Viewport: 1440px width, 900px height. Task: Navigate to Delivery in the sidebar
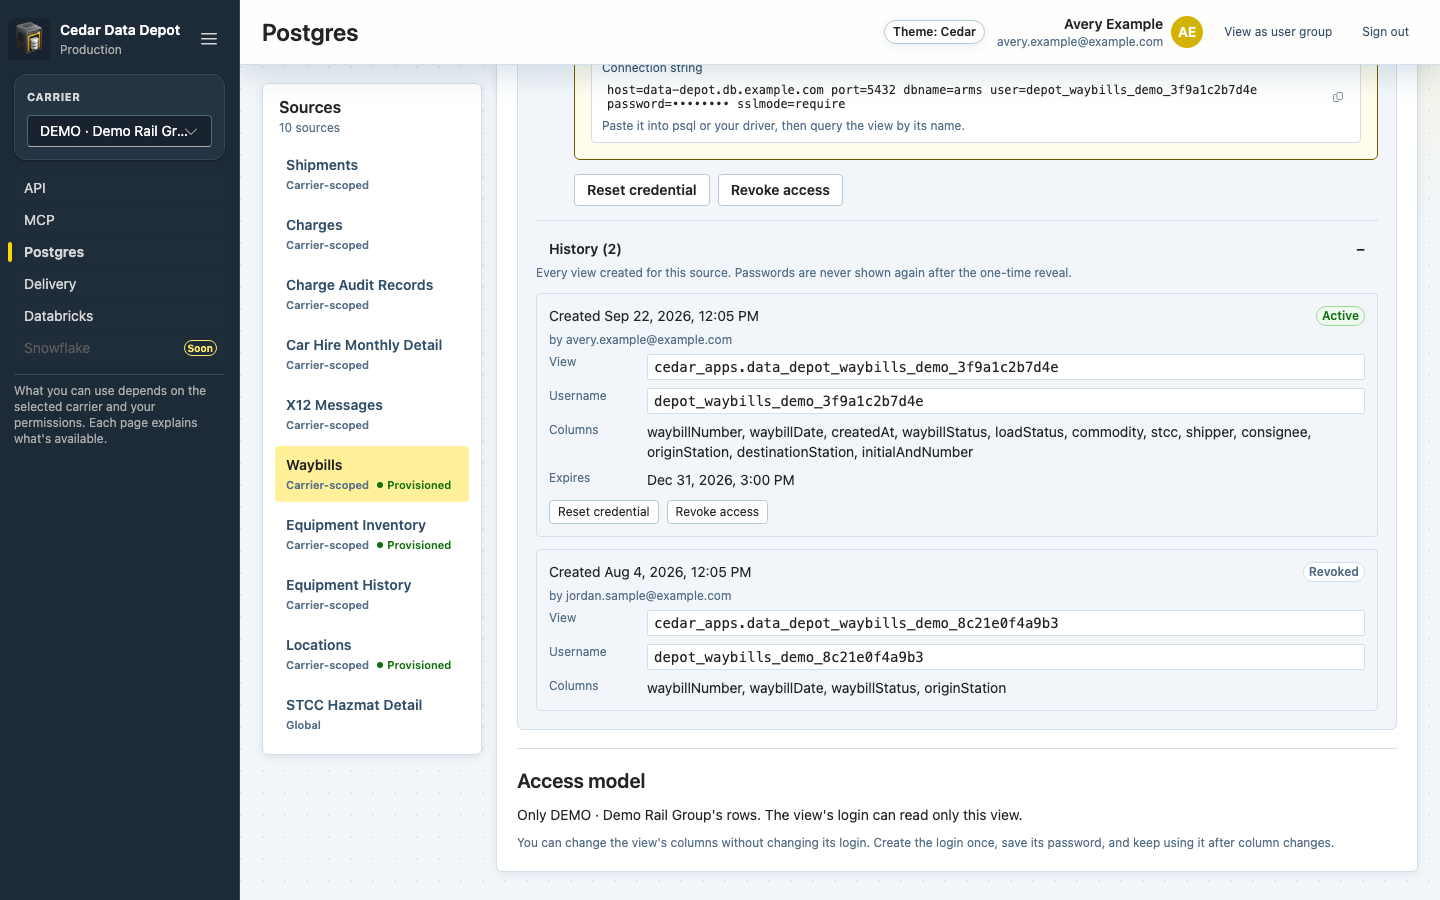[120, 284]
